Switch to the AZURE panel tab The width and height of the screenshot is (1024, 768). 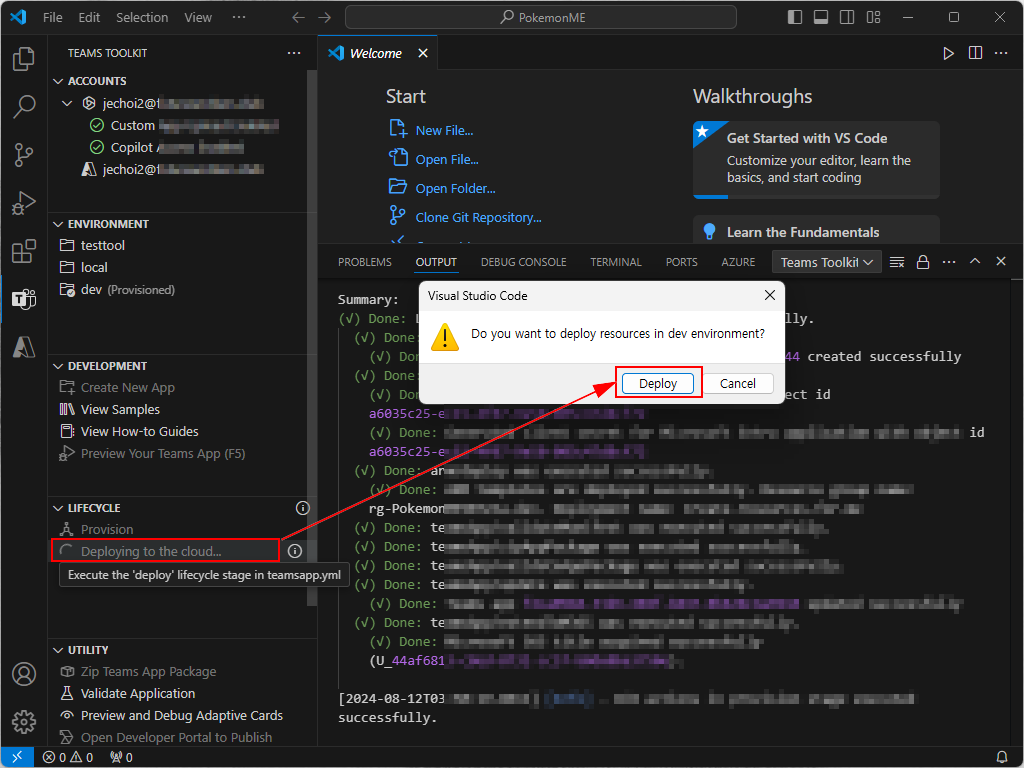tap(738, 262)
